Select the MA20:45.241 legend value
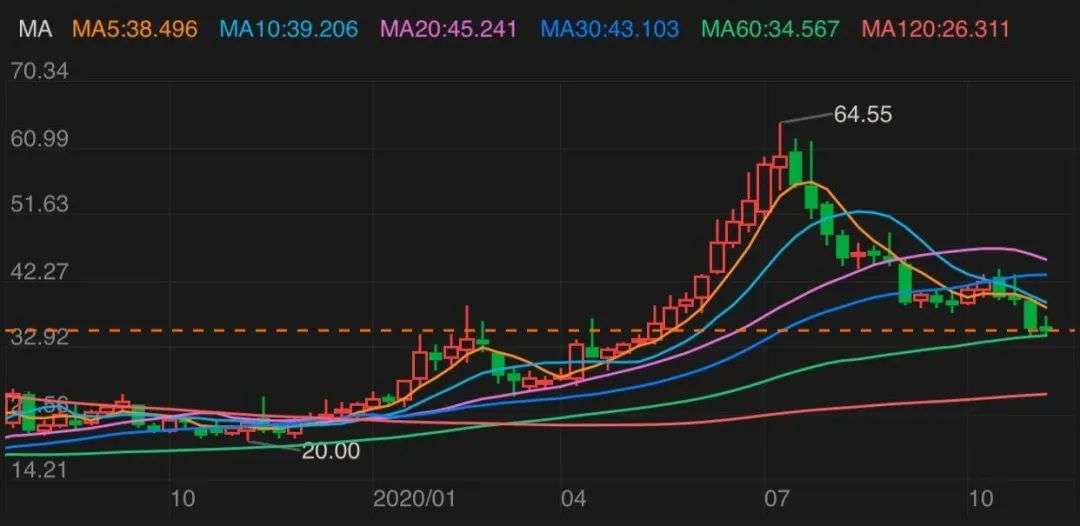 [449, 29]
